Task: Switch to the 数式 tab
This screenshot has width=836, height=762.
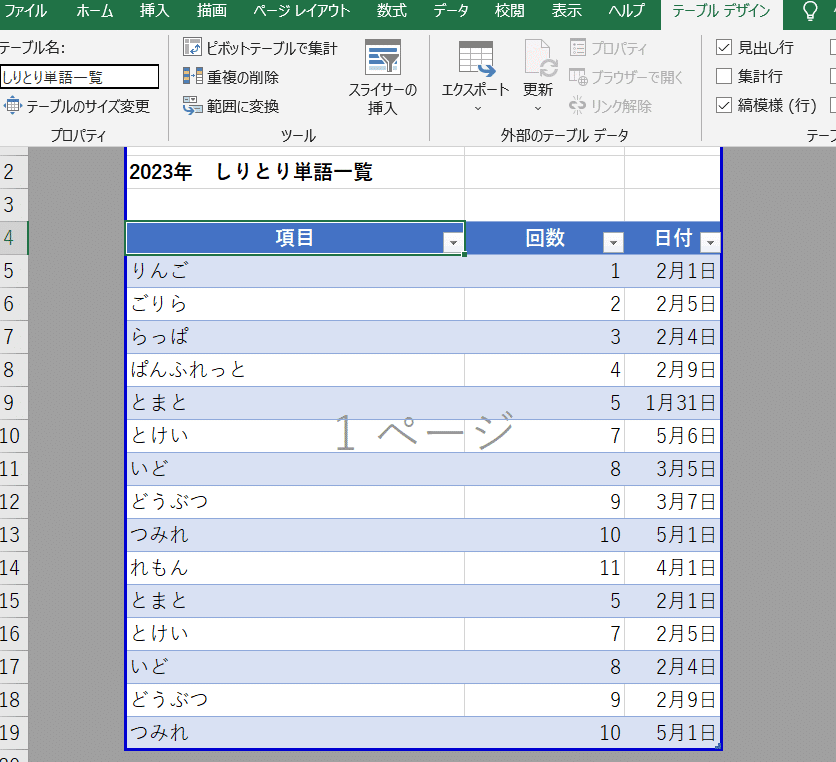Action: 392,11
